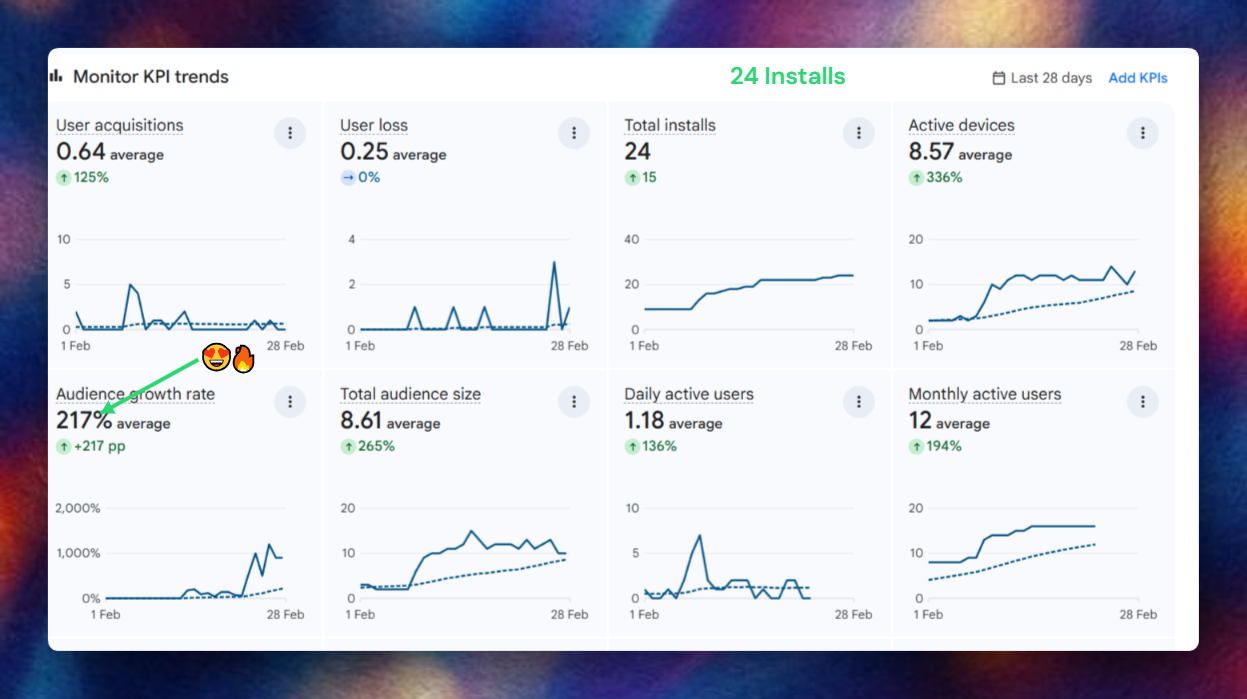Click the Active devices metric title
The height and width of the screenshot is (699, 1247).
pos(961,125)
